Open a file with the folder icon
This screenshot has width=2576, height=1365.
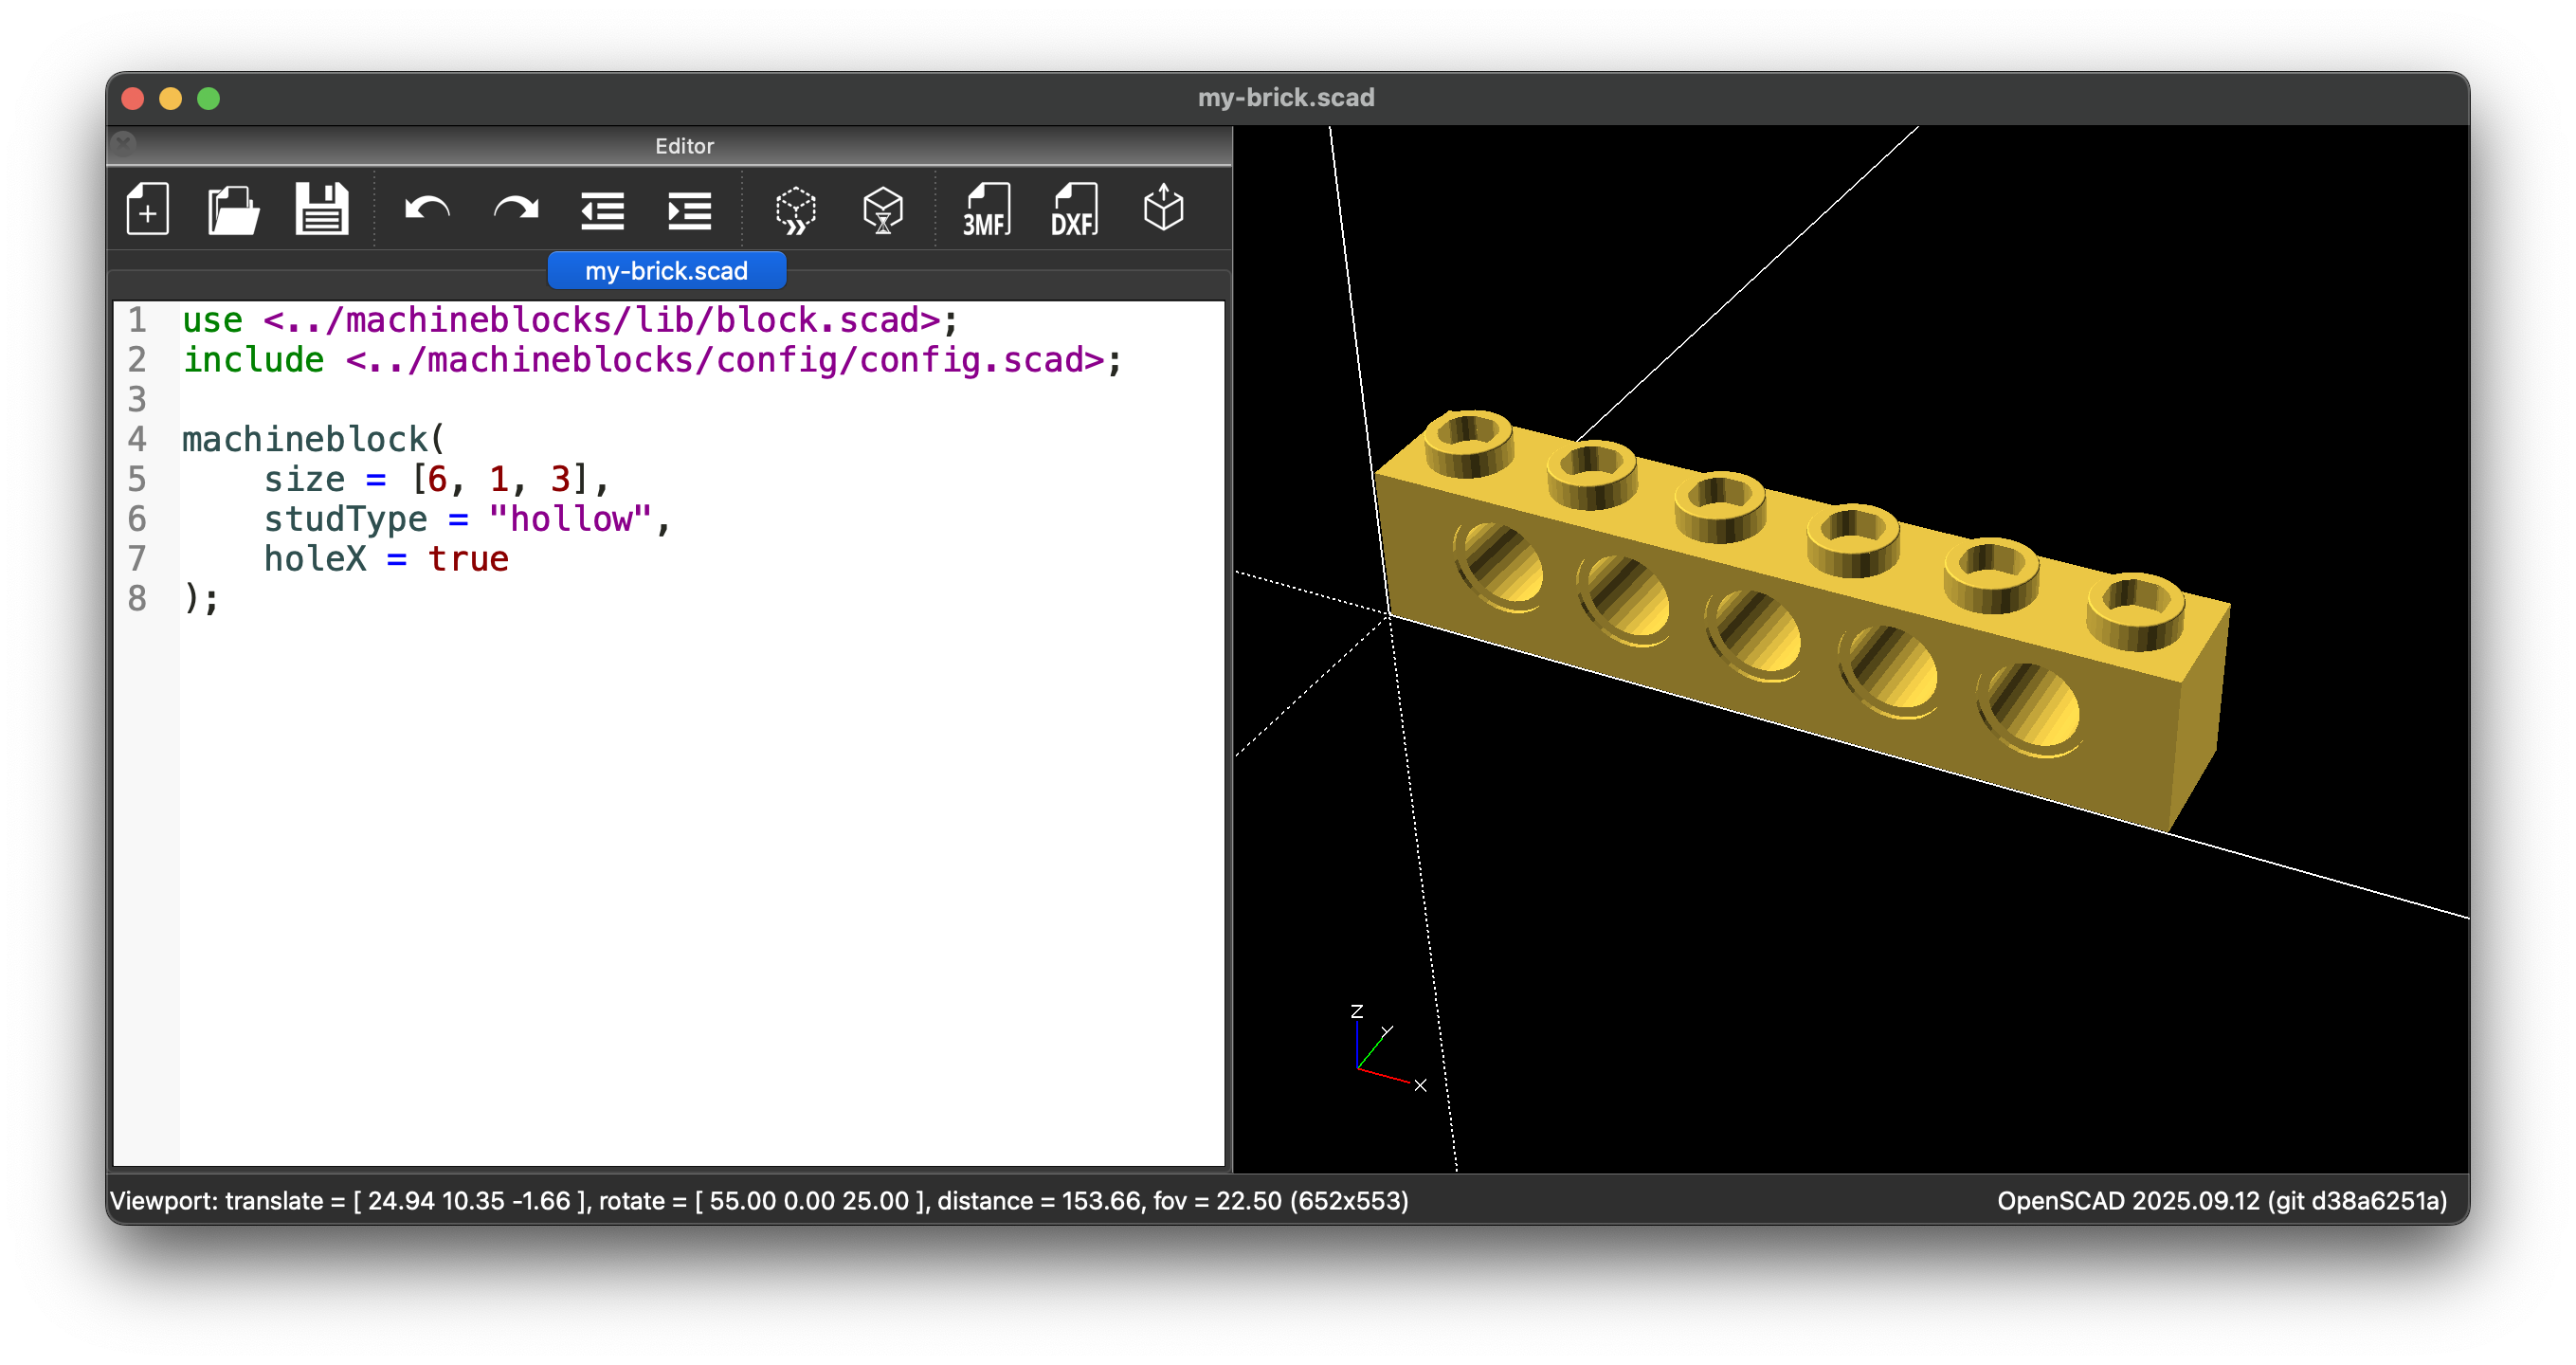pos(233,209)
